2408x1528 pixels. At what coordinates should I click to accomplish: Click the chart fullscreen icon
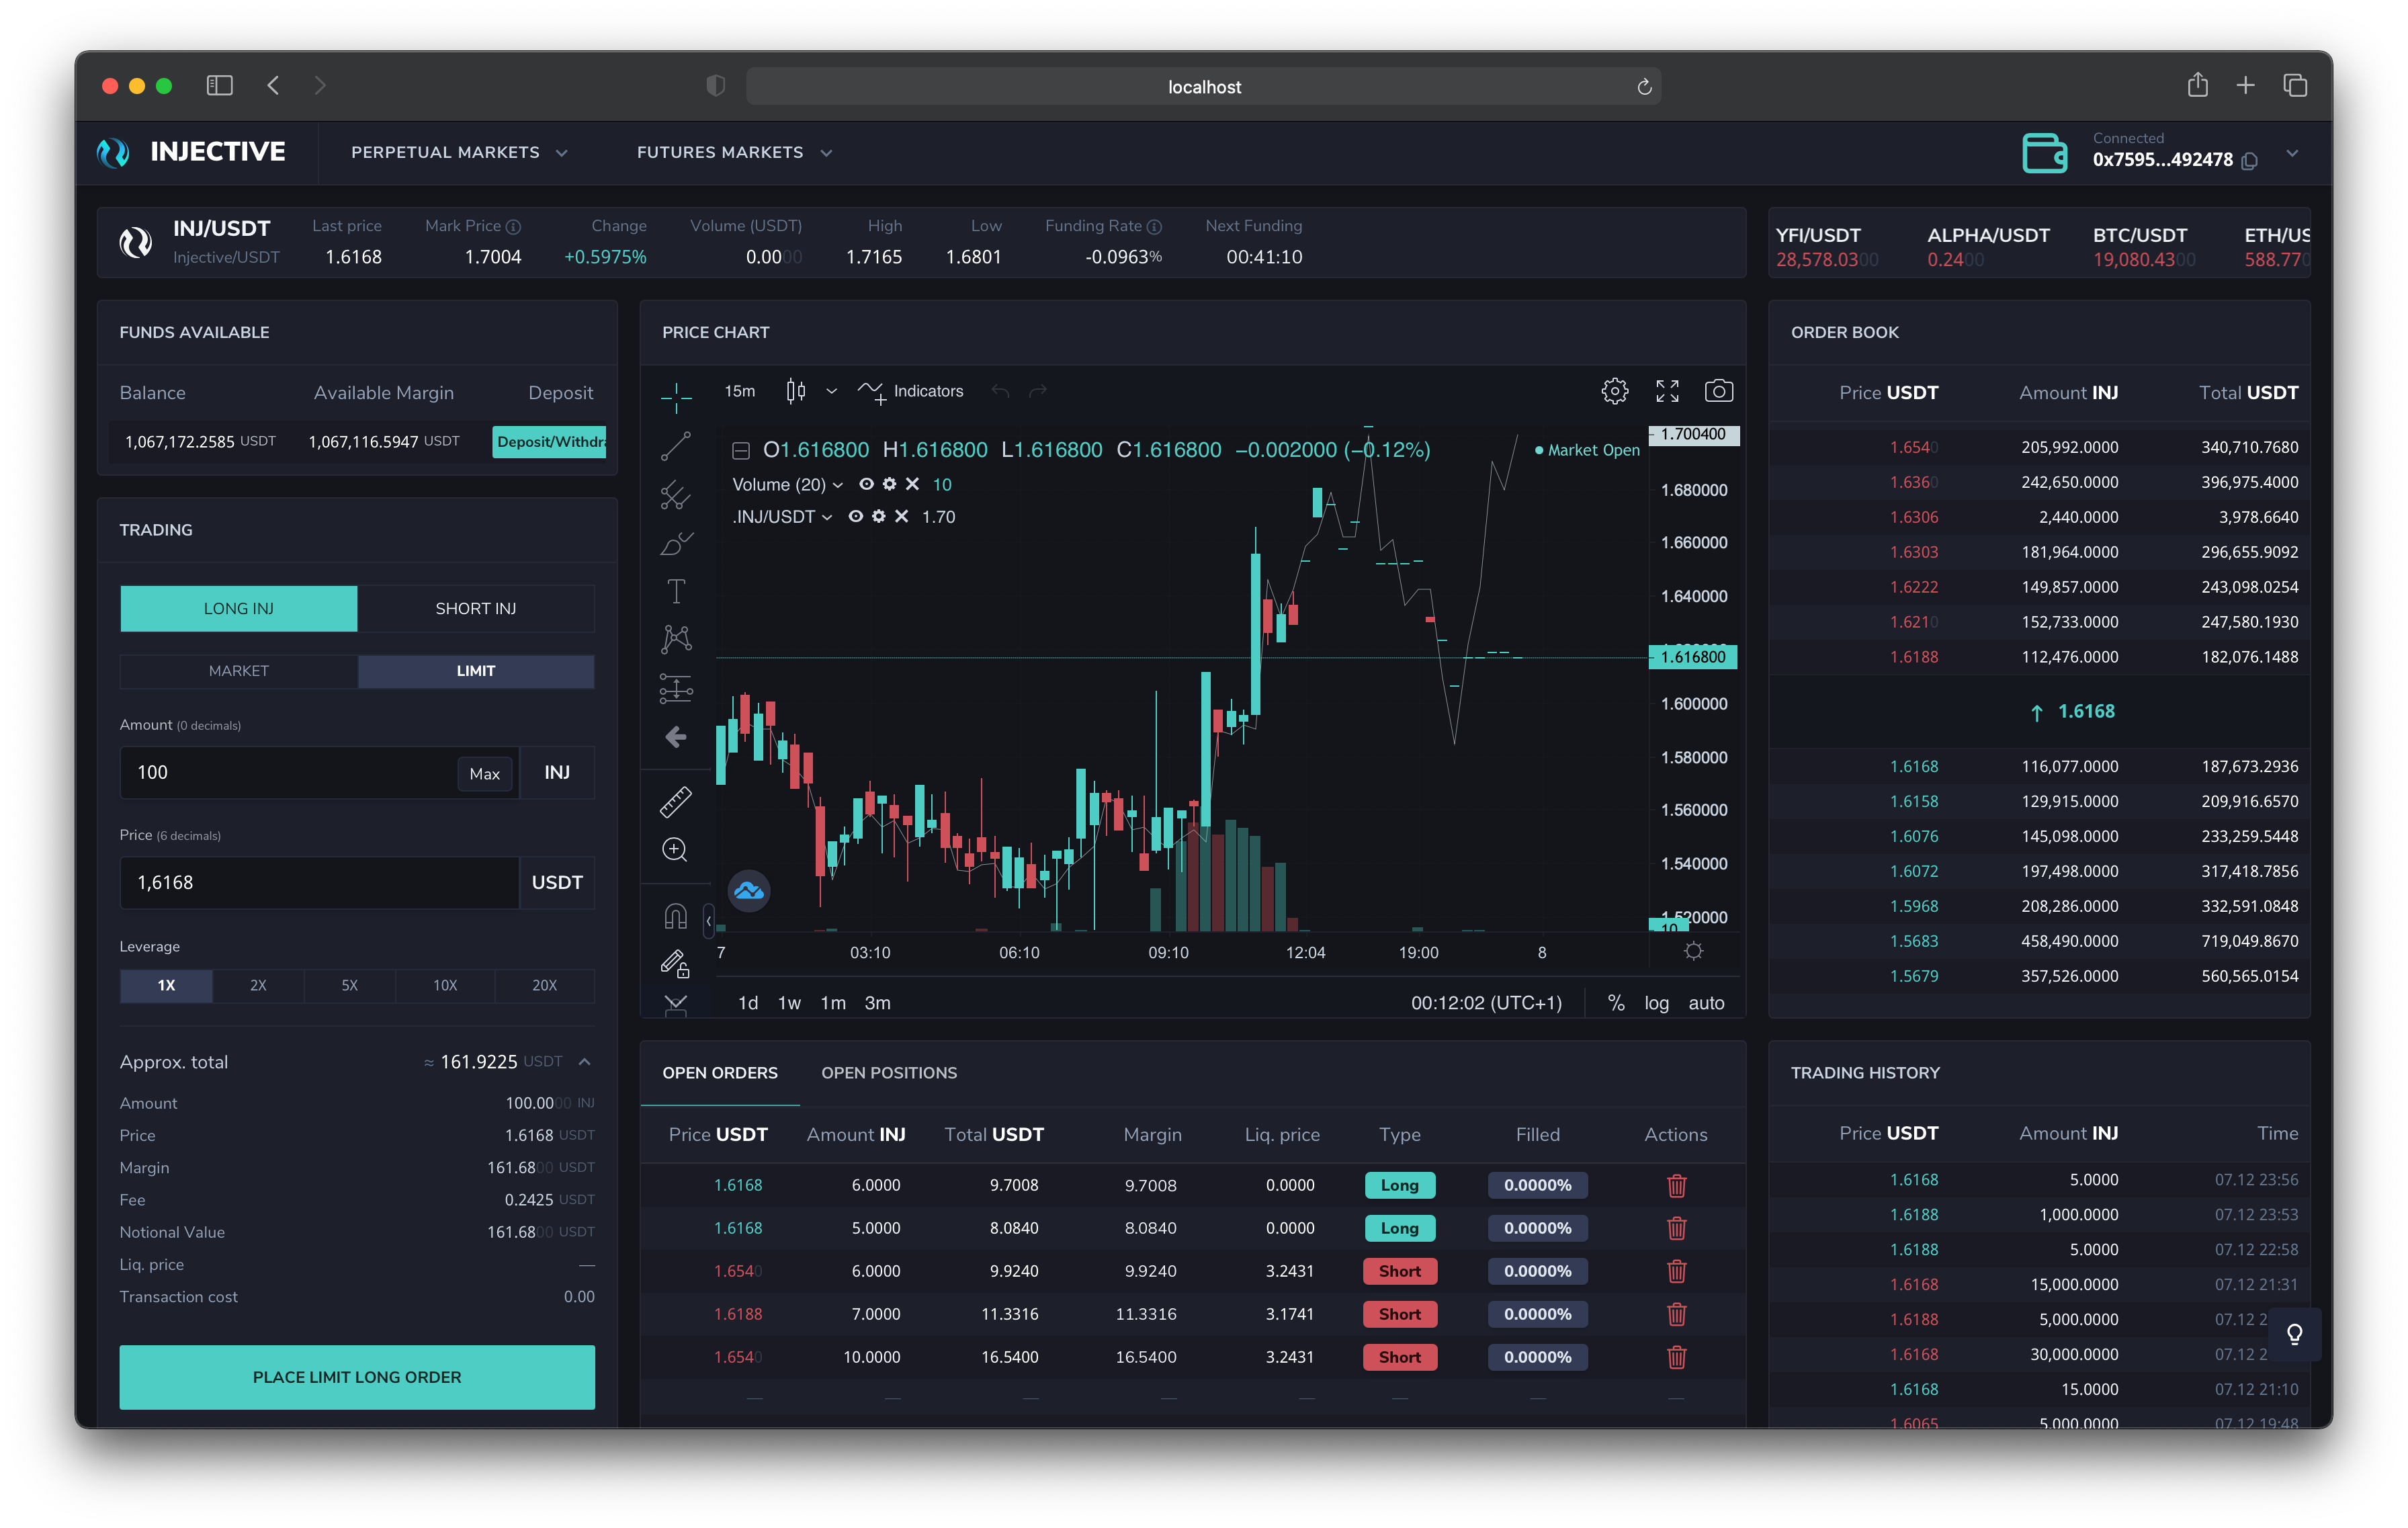pos(1667,391)
